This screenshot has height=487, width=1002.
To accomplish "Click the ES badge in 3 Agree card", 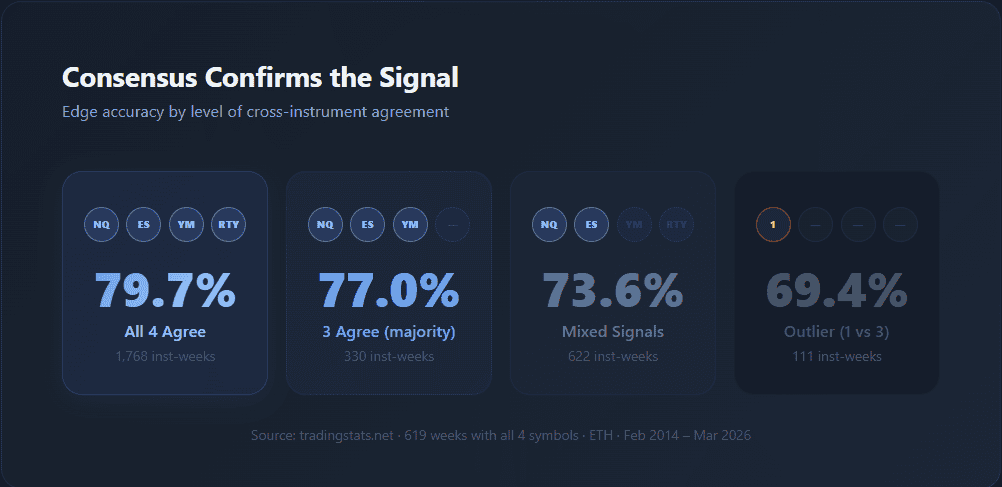I will [x=368, y=224].
